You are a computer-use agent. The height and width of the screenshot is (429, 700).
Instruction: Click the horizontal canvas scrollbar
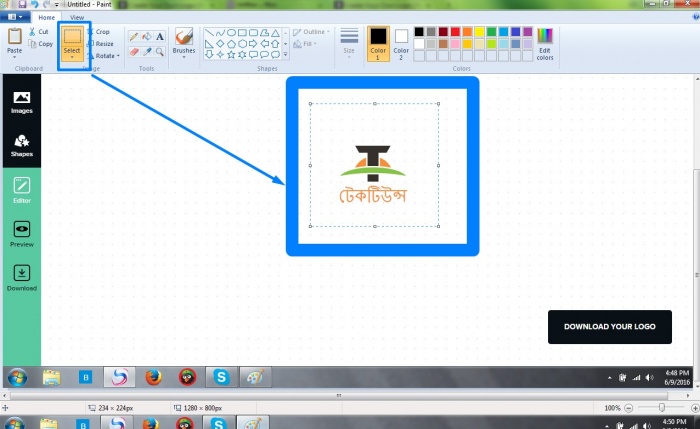(339, 396)
